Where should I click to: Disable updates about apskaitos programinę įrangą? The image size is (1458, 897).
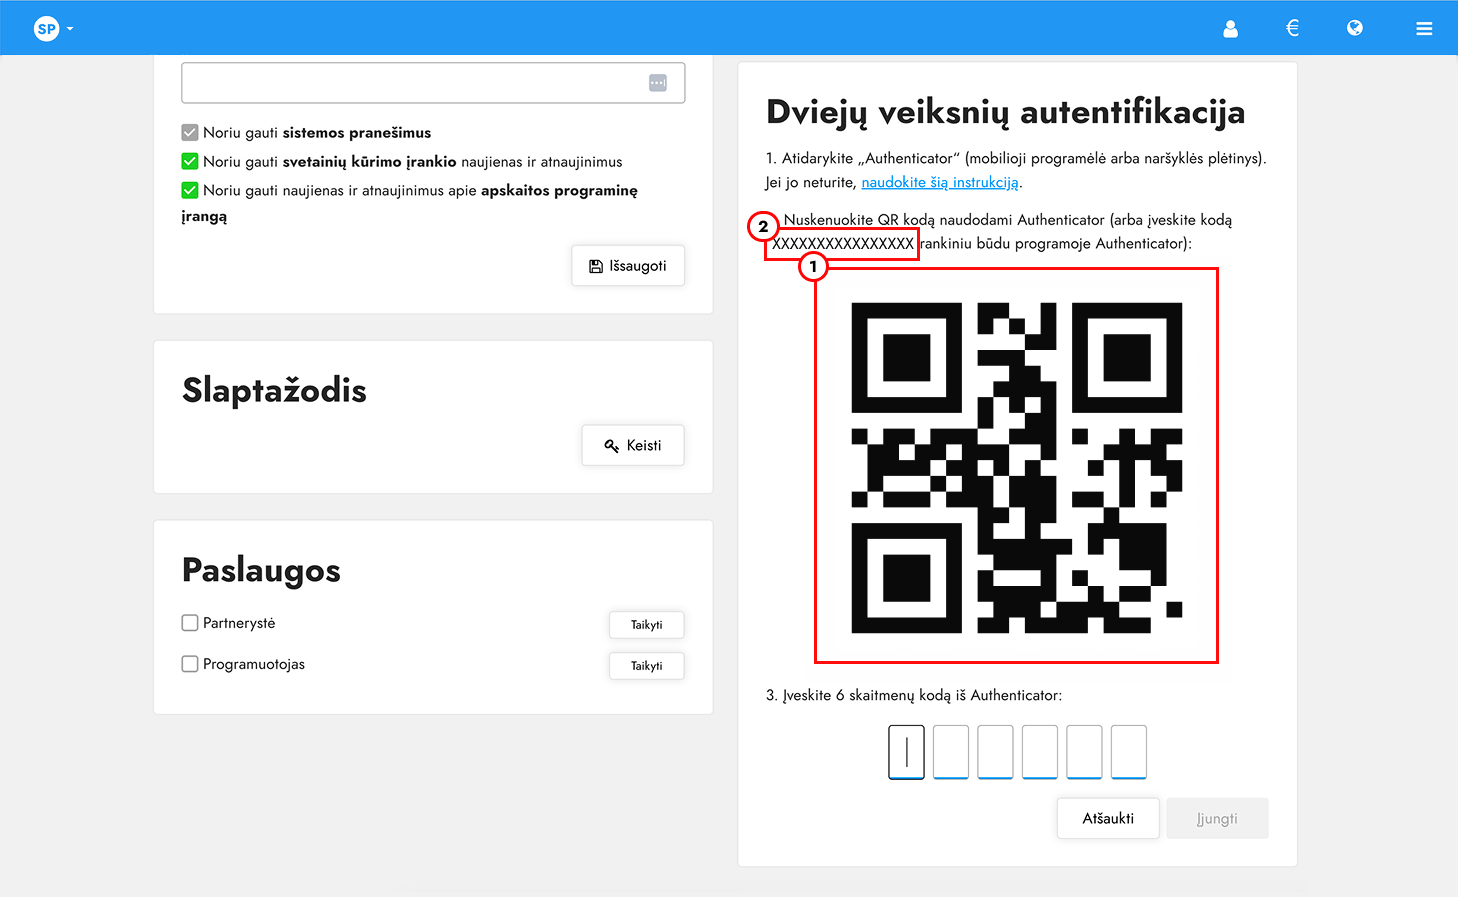click(x=189, y=189)
